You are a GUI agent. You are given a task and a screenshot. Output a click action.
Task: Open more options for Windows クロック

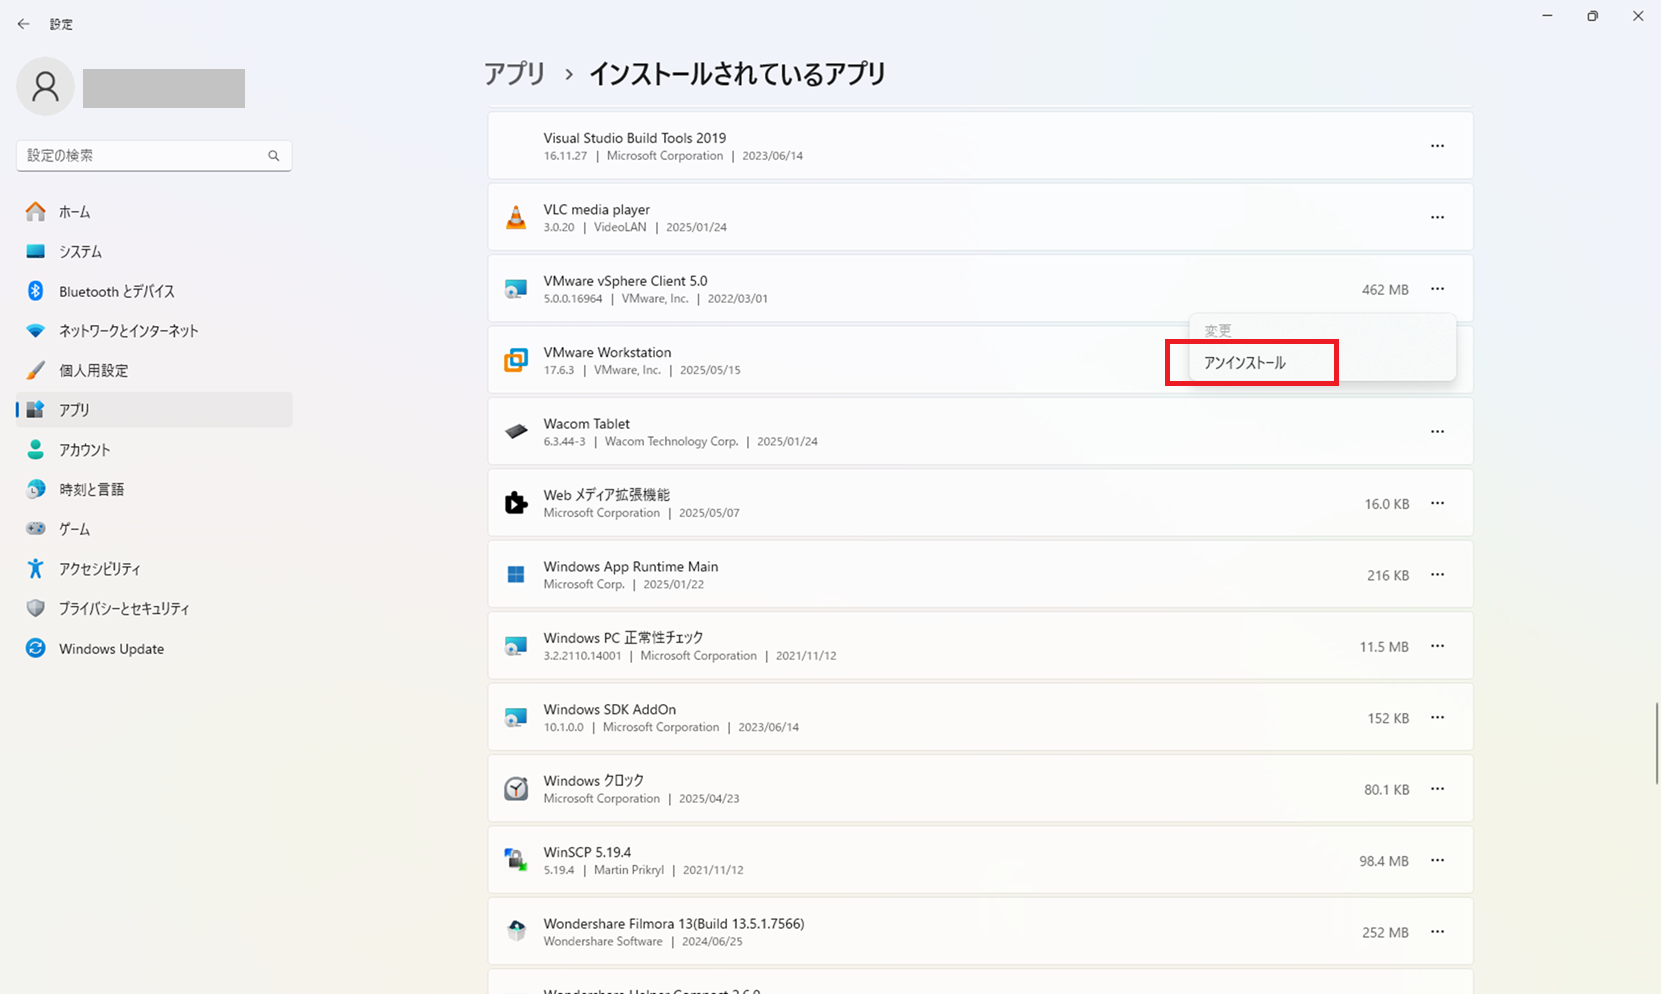coord(1437,789)
